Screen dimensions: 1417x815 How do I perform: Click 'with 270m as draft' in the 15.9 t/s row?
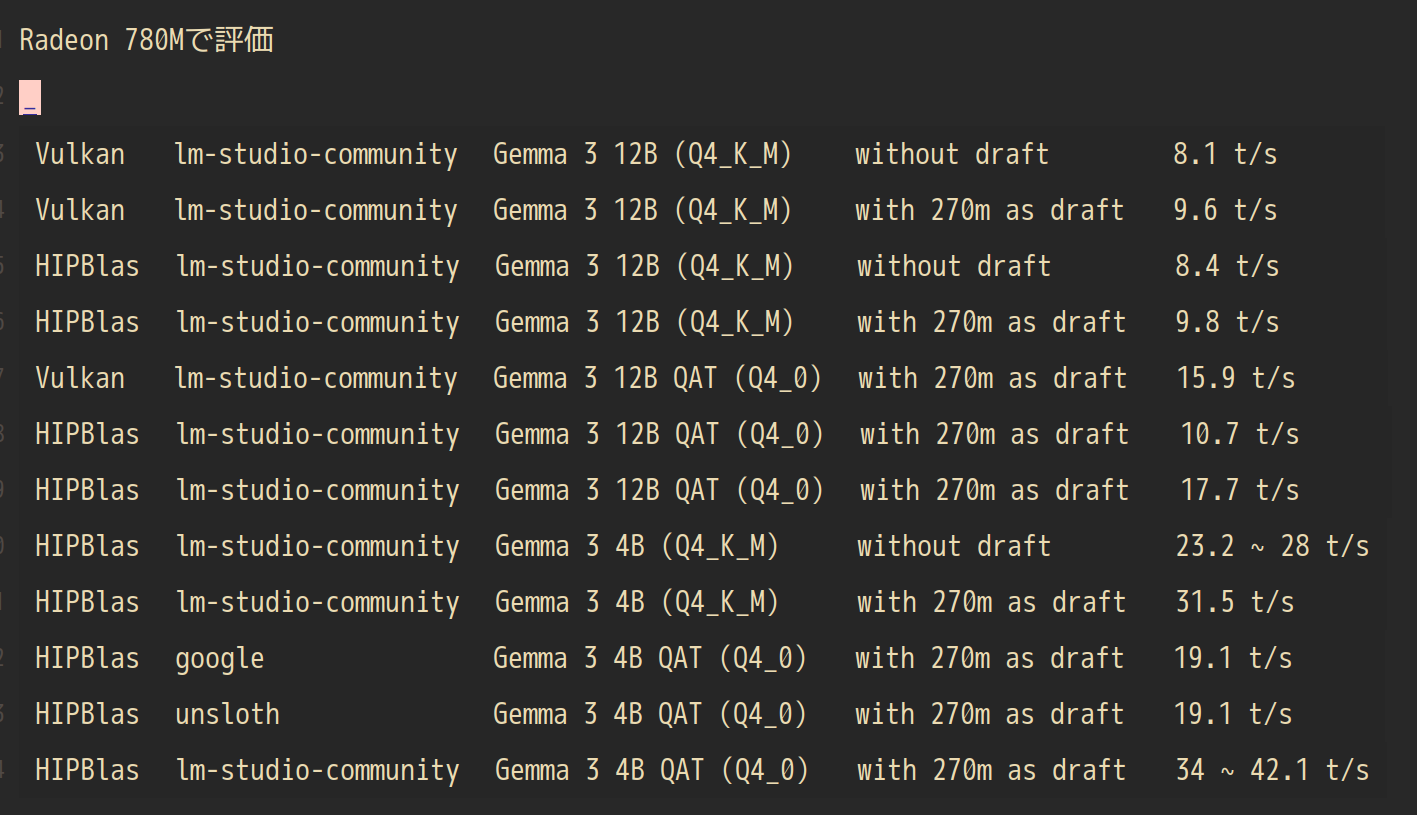point(993,378)
